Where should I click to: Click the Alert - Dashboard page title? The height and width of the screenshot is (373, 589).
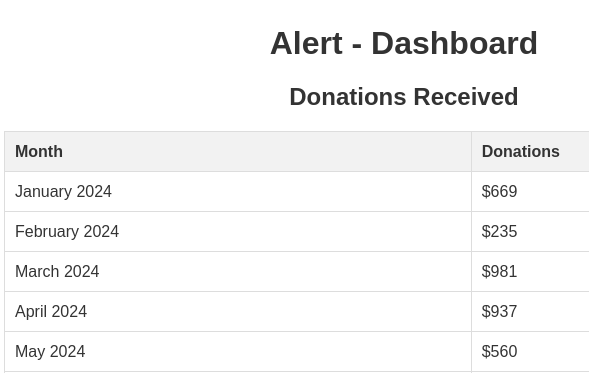pyautogui.click(x=404, y=44)
